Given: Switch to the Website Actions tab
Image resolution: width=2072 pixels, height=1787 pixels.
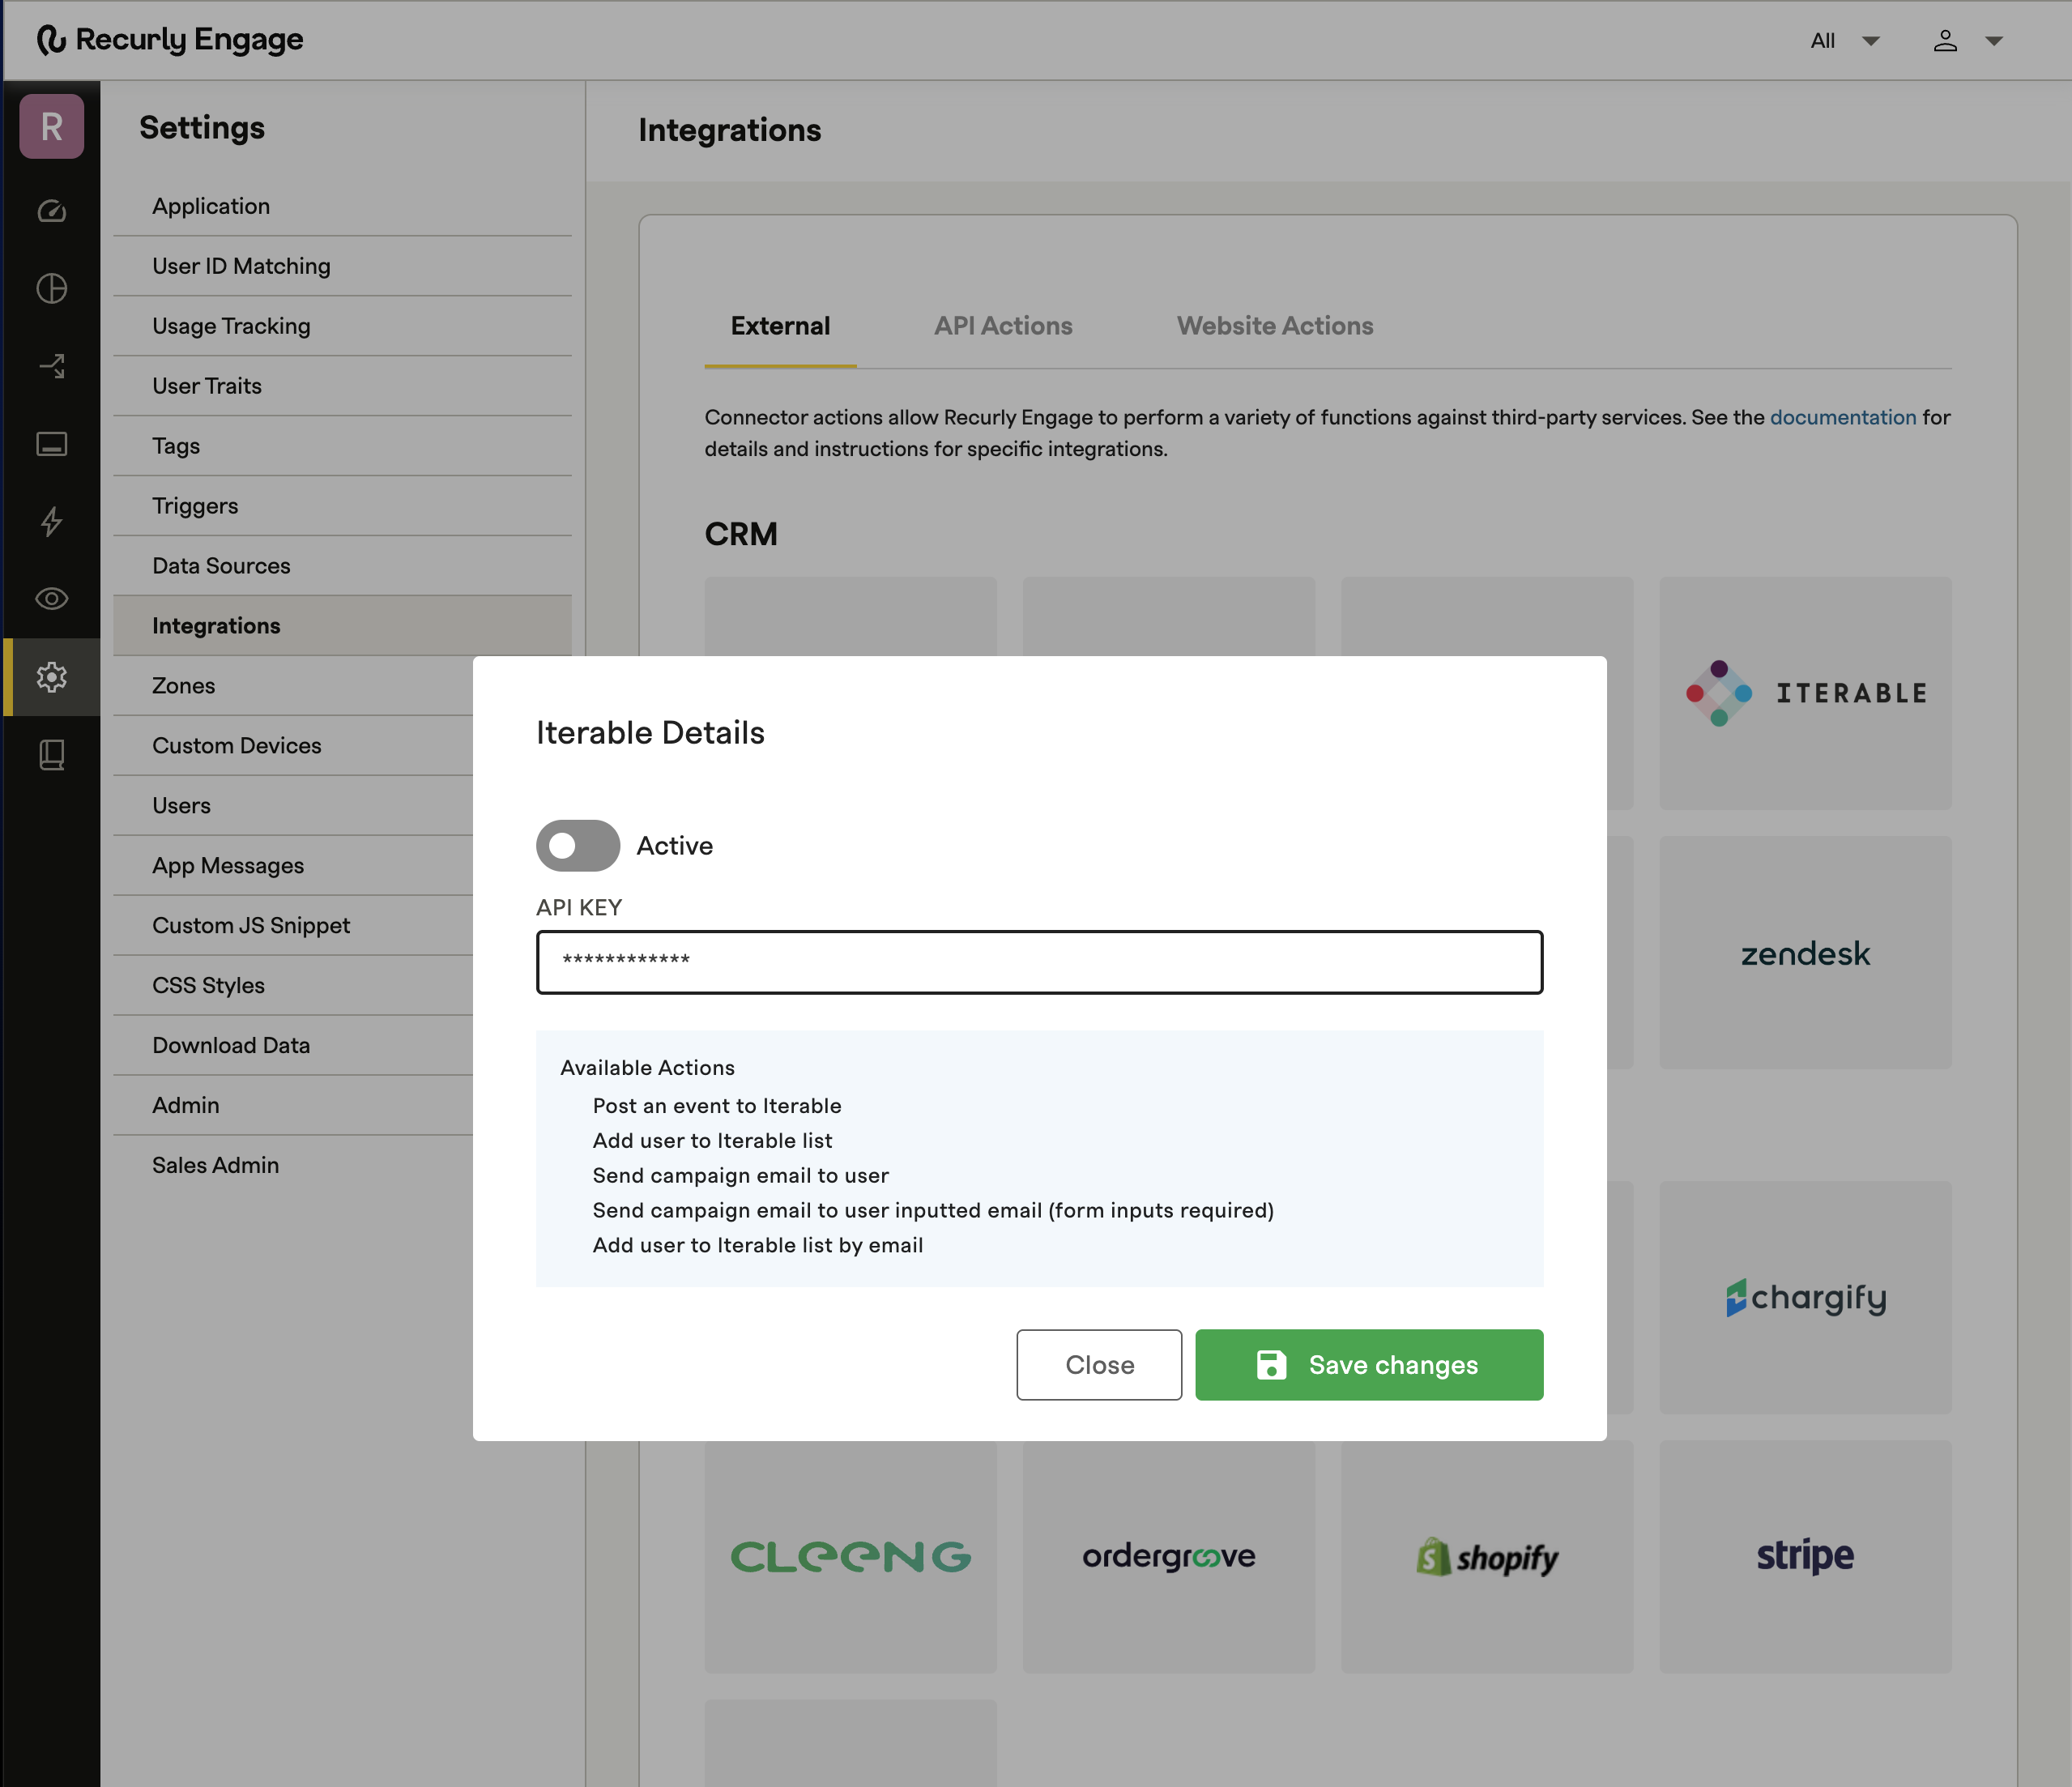Looking at the screenshot, I should click(1274, 326).
